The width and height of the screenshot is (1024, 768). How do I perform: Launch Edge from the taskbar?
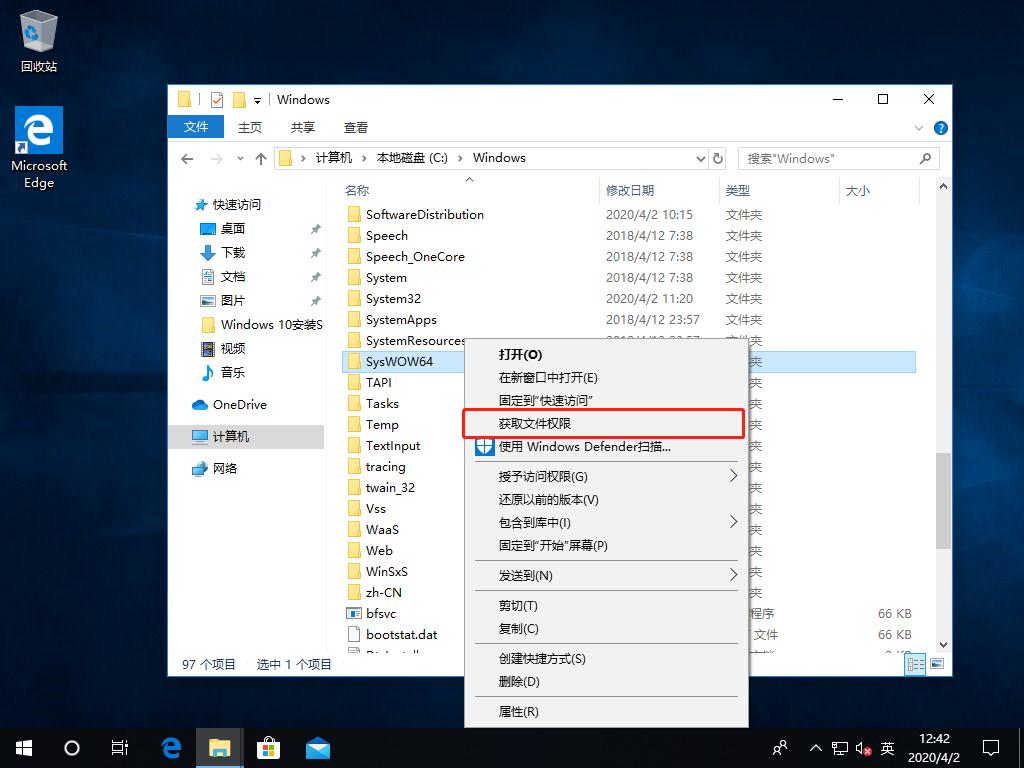pos(172,748)
